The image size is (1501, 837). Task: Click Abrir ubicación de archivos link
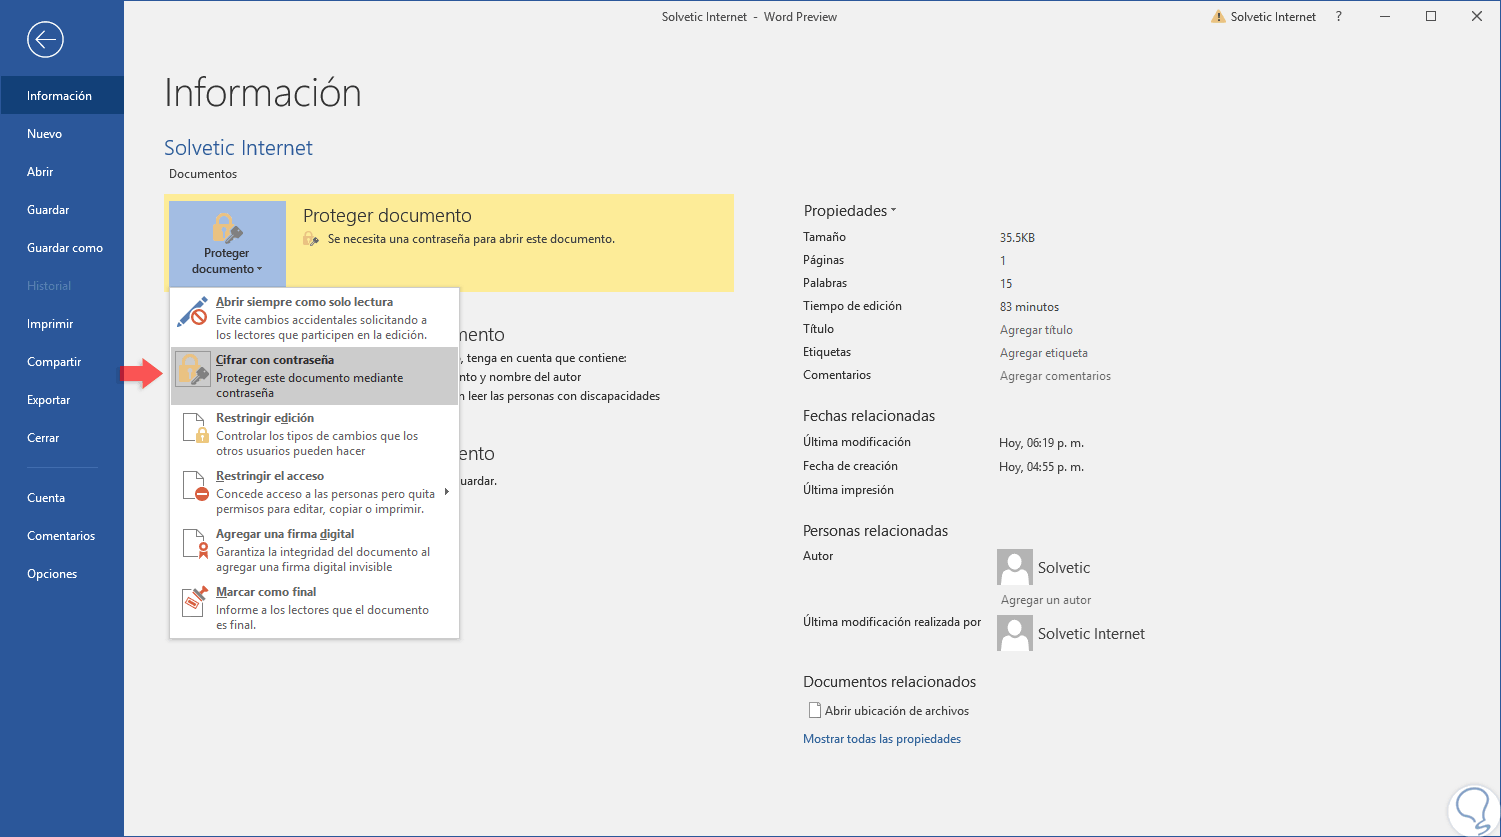pos(897,711)
